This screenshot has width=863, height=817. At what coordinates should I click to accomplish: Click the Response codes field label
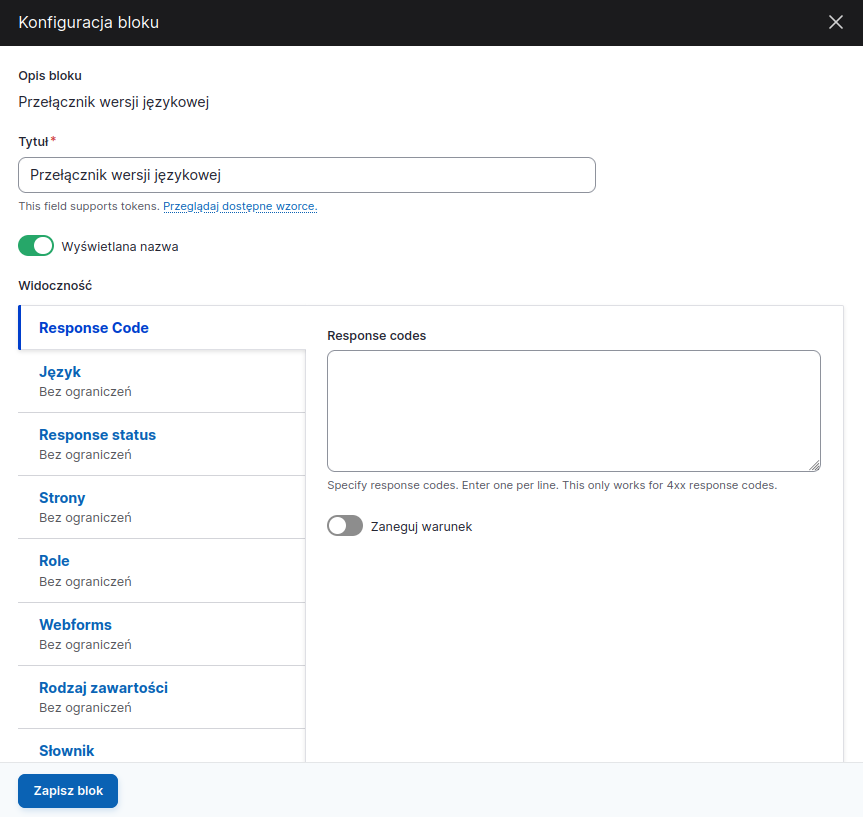pos(376,336)
